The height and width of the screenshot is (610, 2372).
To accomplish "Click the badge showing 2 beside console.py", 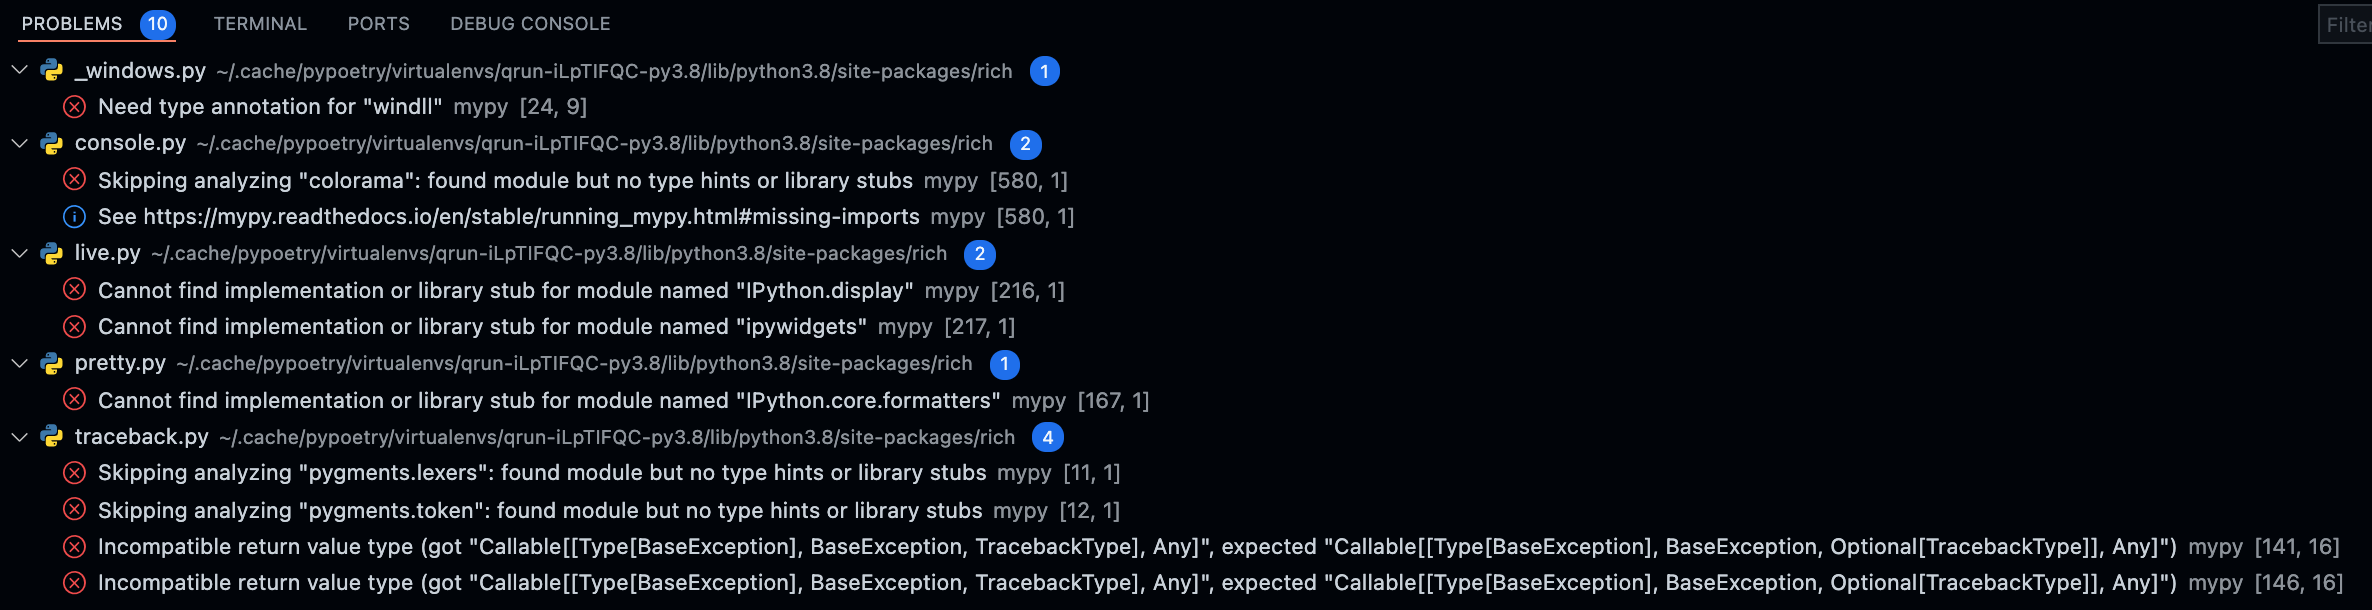I will tap(1025, 144).
